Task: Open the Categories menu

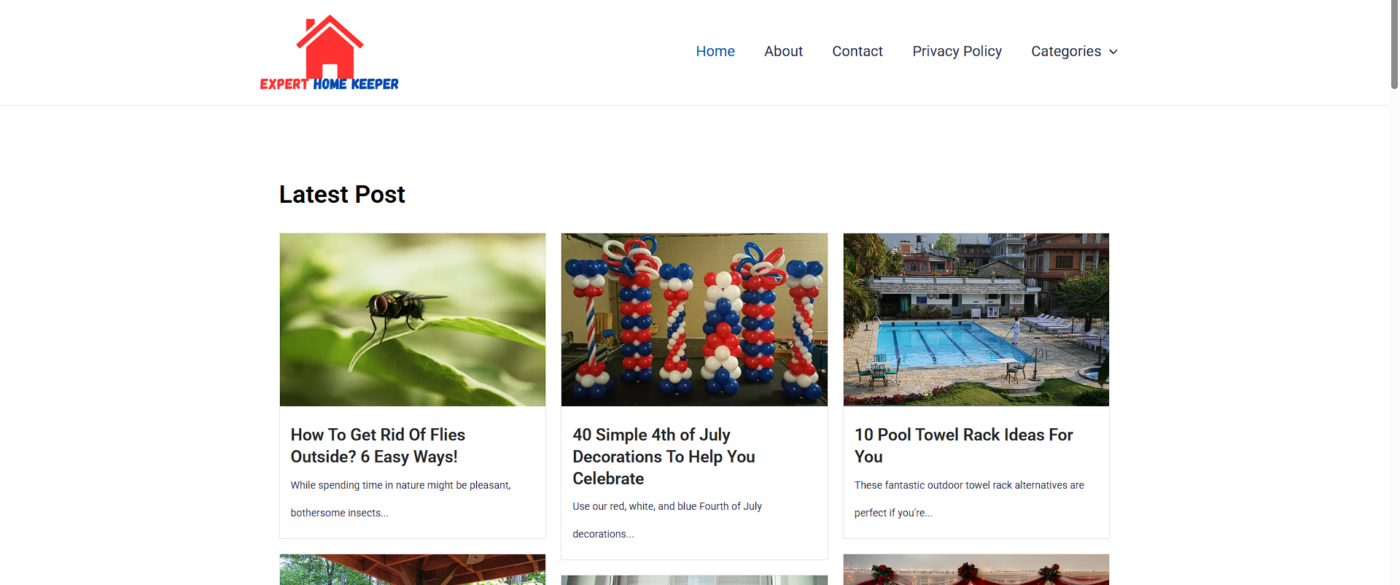Action: tap(1074, 51)
